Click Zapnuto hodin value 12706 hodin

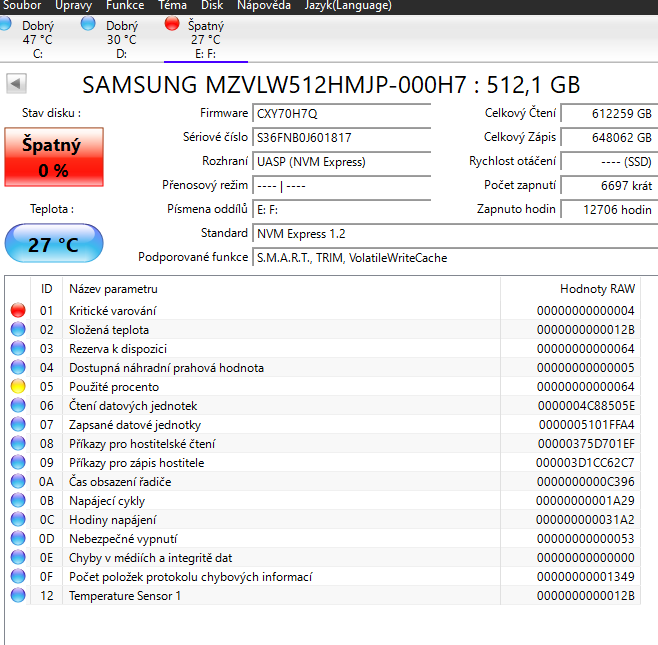pos(609,209)
